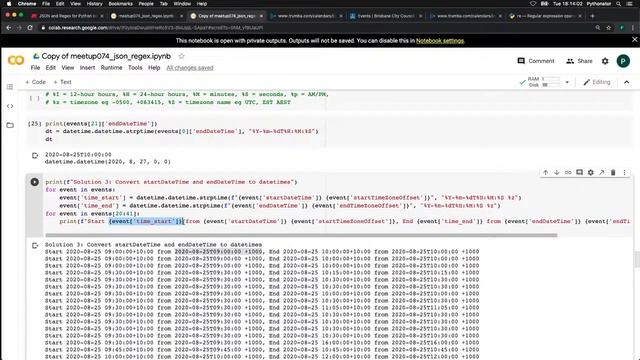Add a comment to the cell icon

(x=579, y=173)
